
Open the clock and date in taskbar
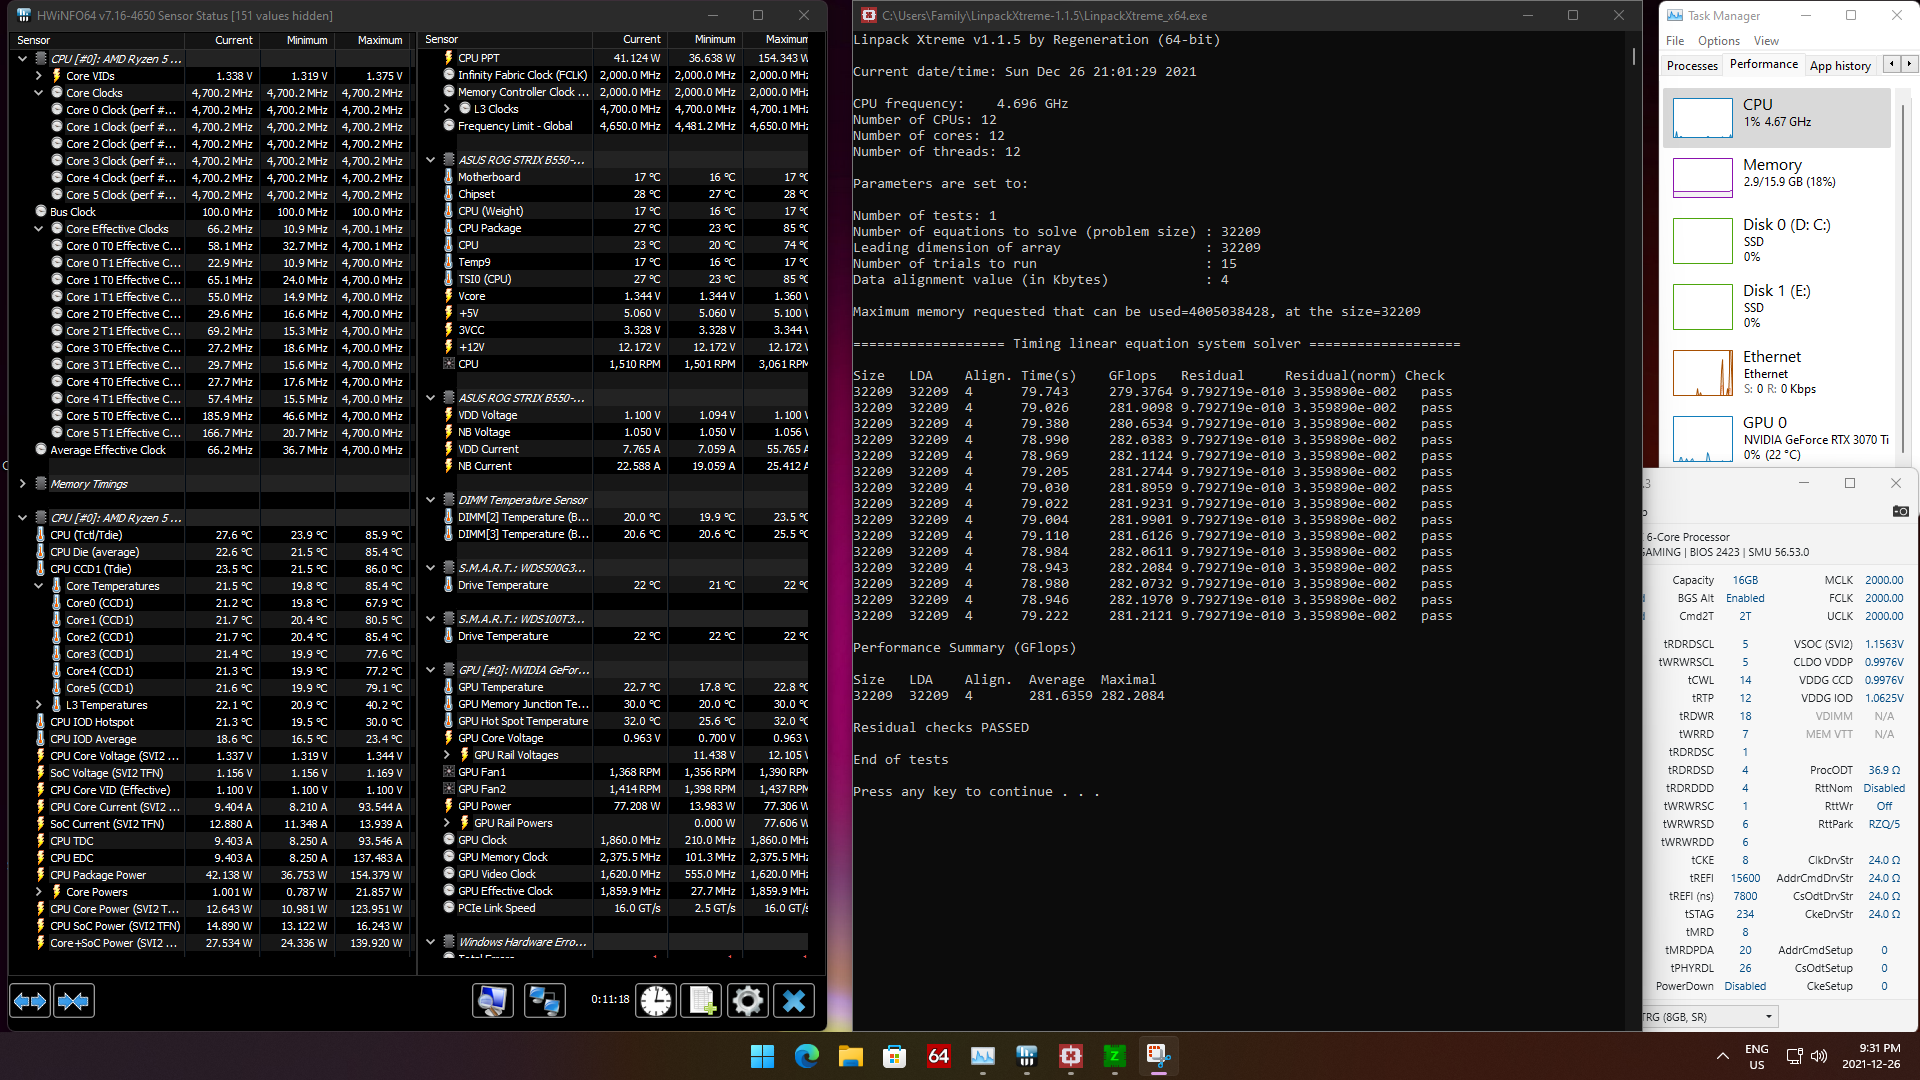tap(1872, 1056)
